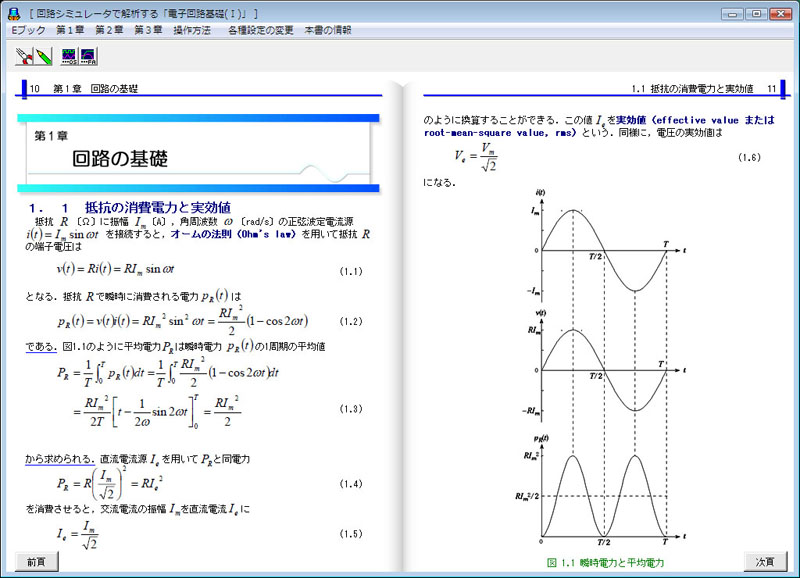Click equation number (1.5)
The image size is (800, 578).
click(x=351, y=534)
